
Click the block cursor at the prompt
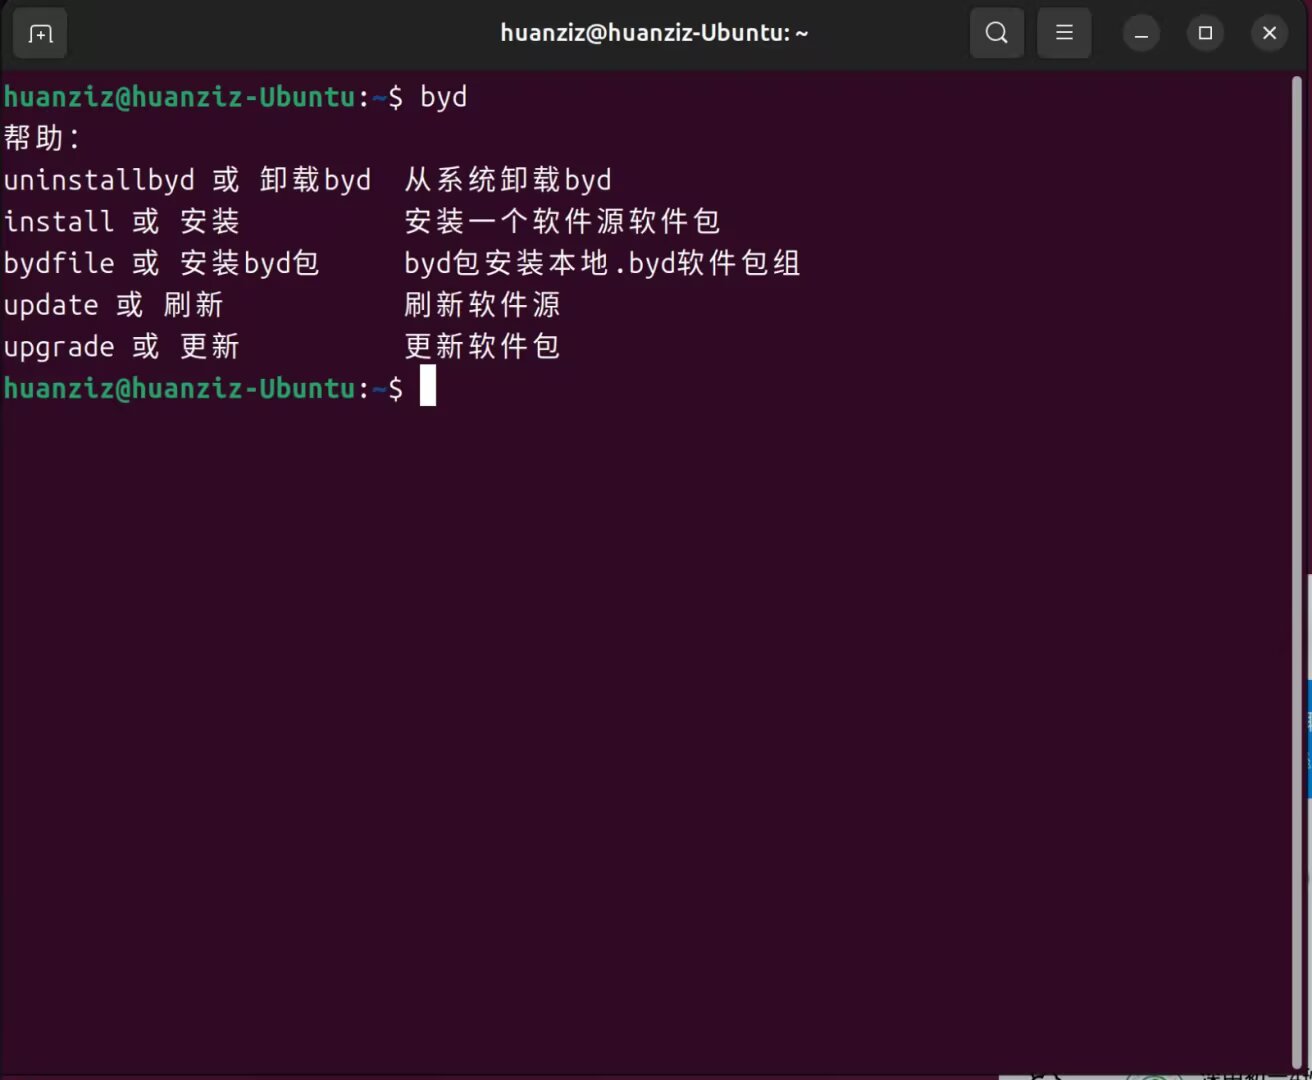click(x=428, y=387)
